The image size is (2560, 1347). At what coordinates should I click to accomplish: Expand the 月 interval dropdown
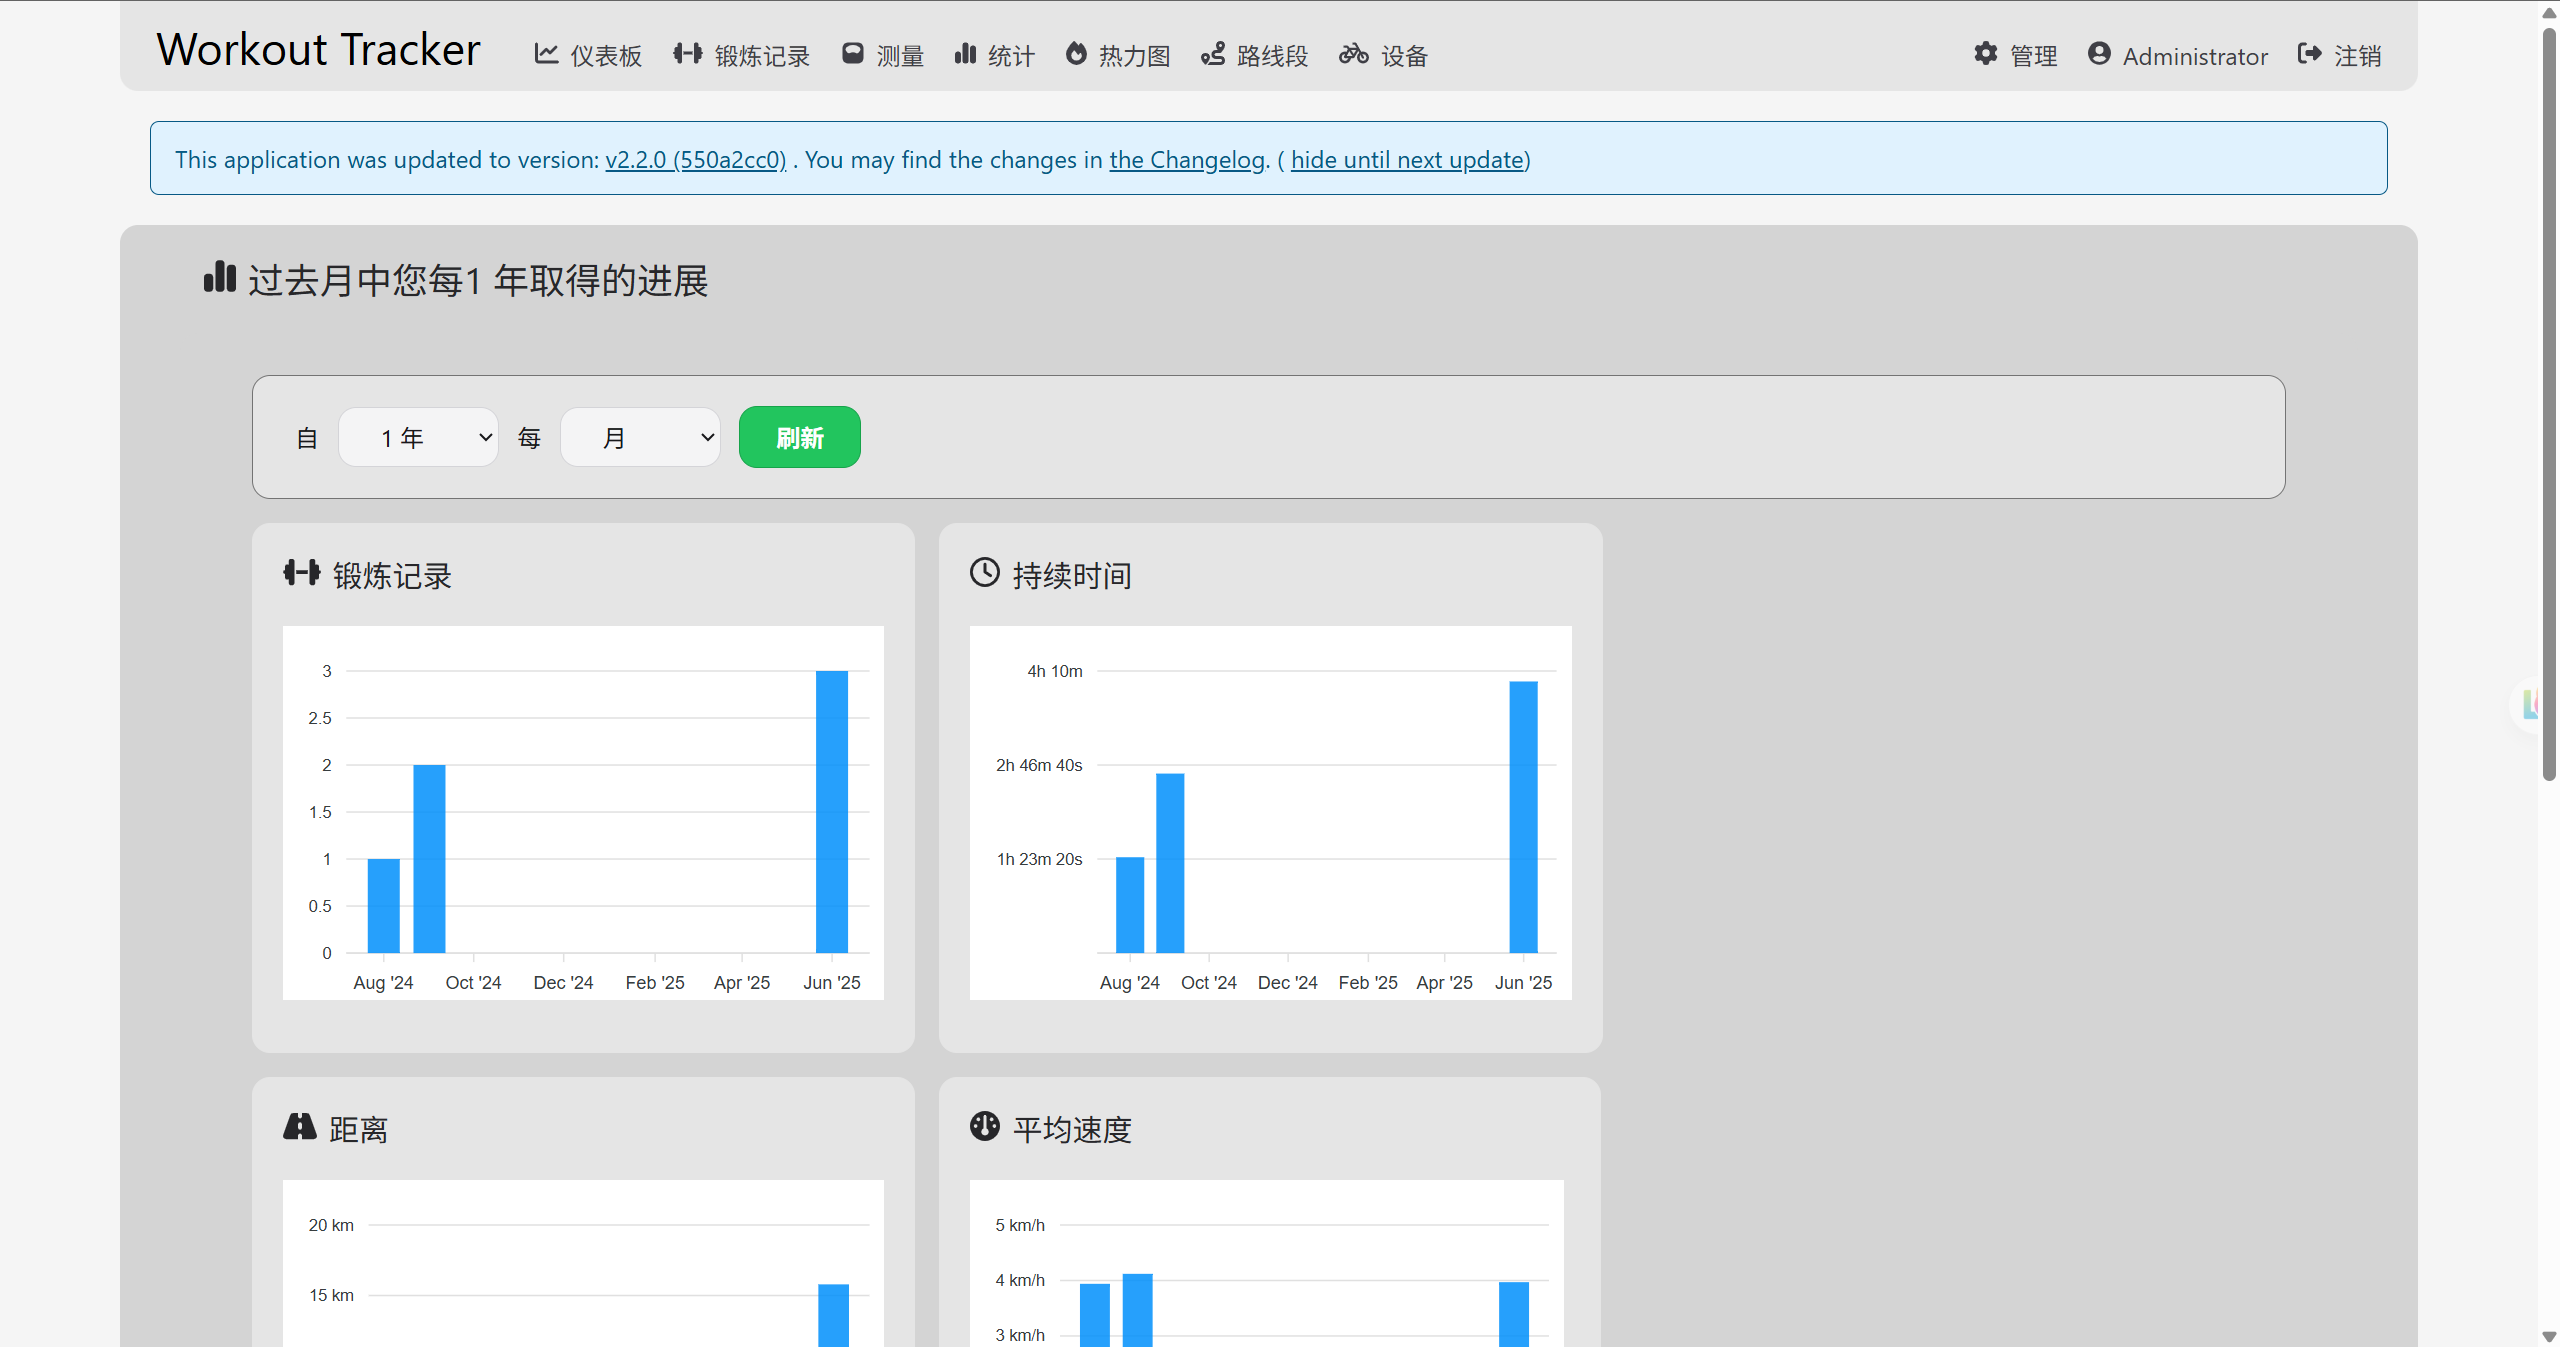(x=640, y=437)
